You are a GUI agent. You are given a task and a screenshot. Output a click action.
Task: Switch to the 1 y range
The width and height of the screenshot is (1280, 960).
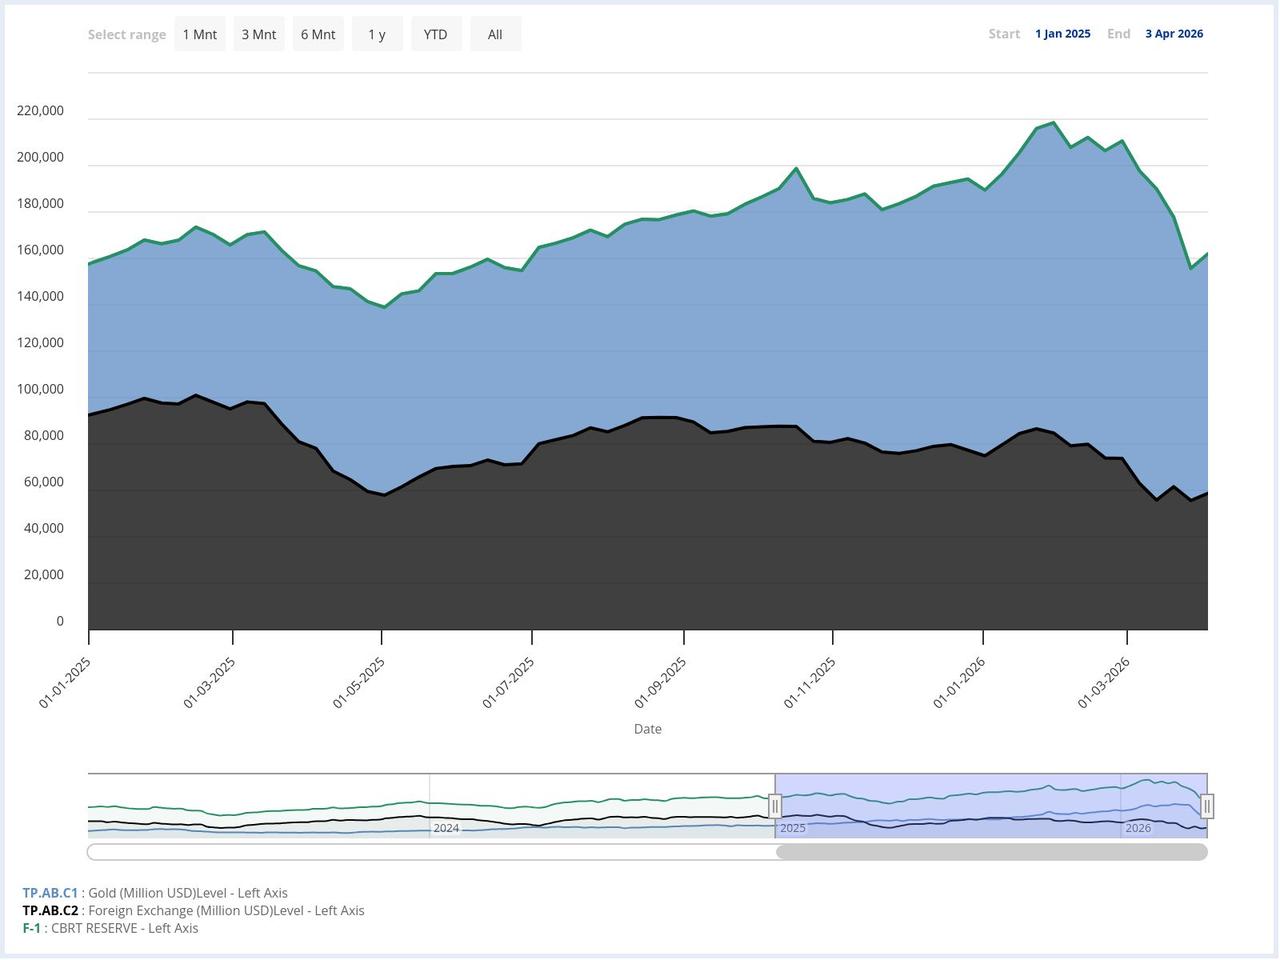pyautogui.click(x=377, y=33)
